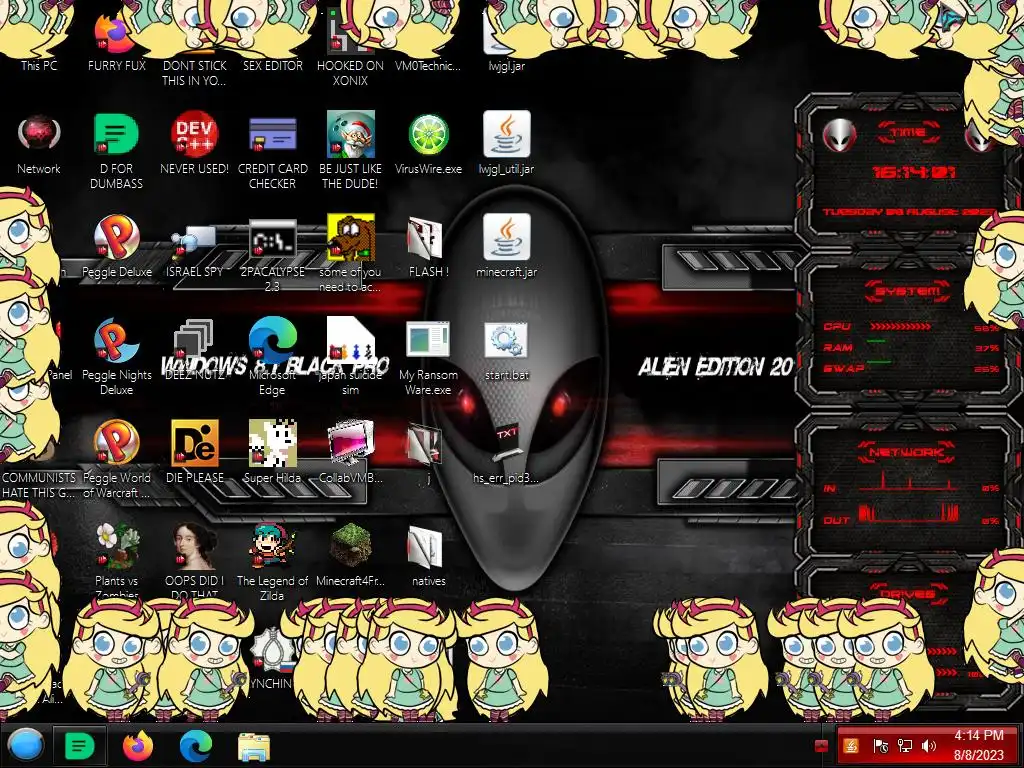Select the folder icon labeled j
This screenshot has width=1024, height=768.
point(428,453)
